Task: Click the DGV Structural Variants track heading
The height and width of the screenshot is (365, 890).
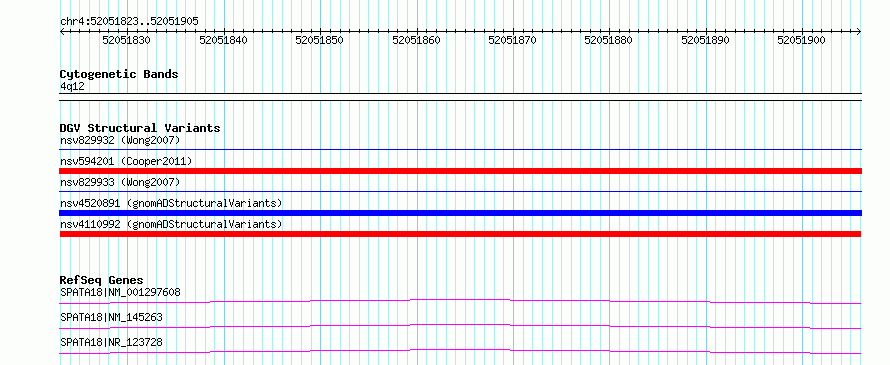Action: point(140,128)
